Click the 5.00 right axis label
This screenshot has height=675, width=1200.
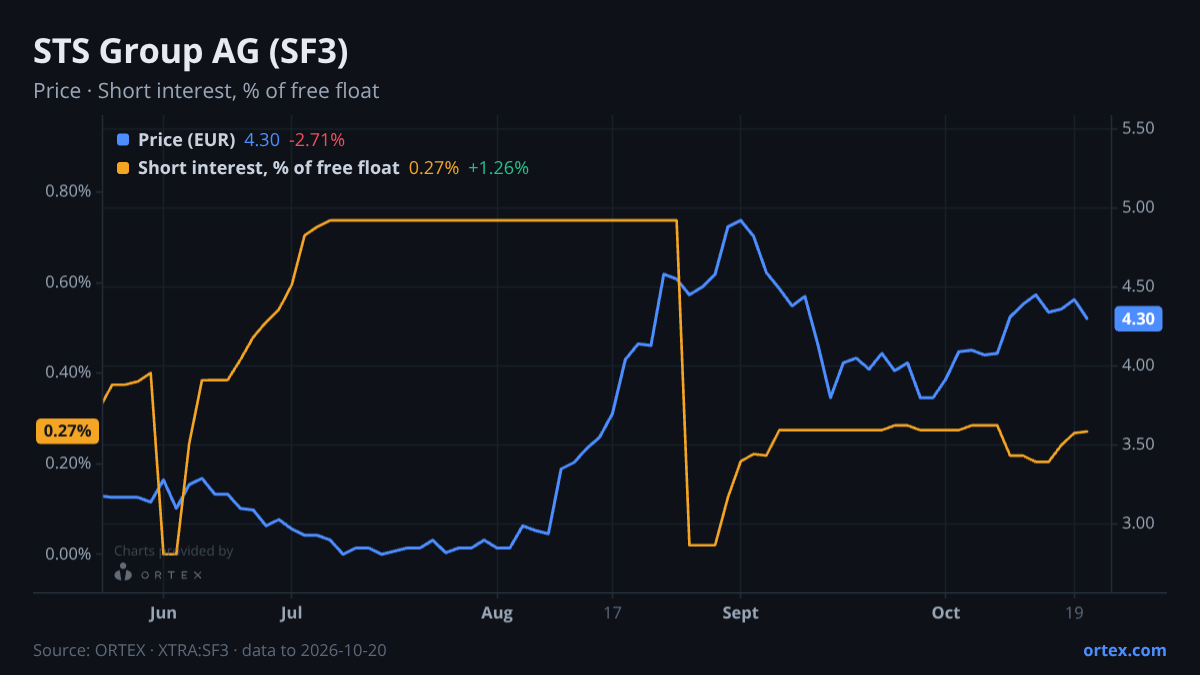coord(1138,207)
